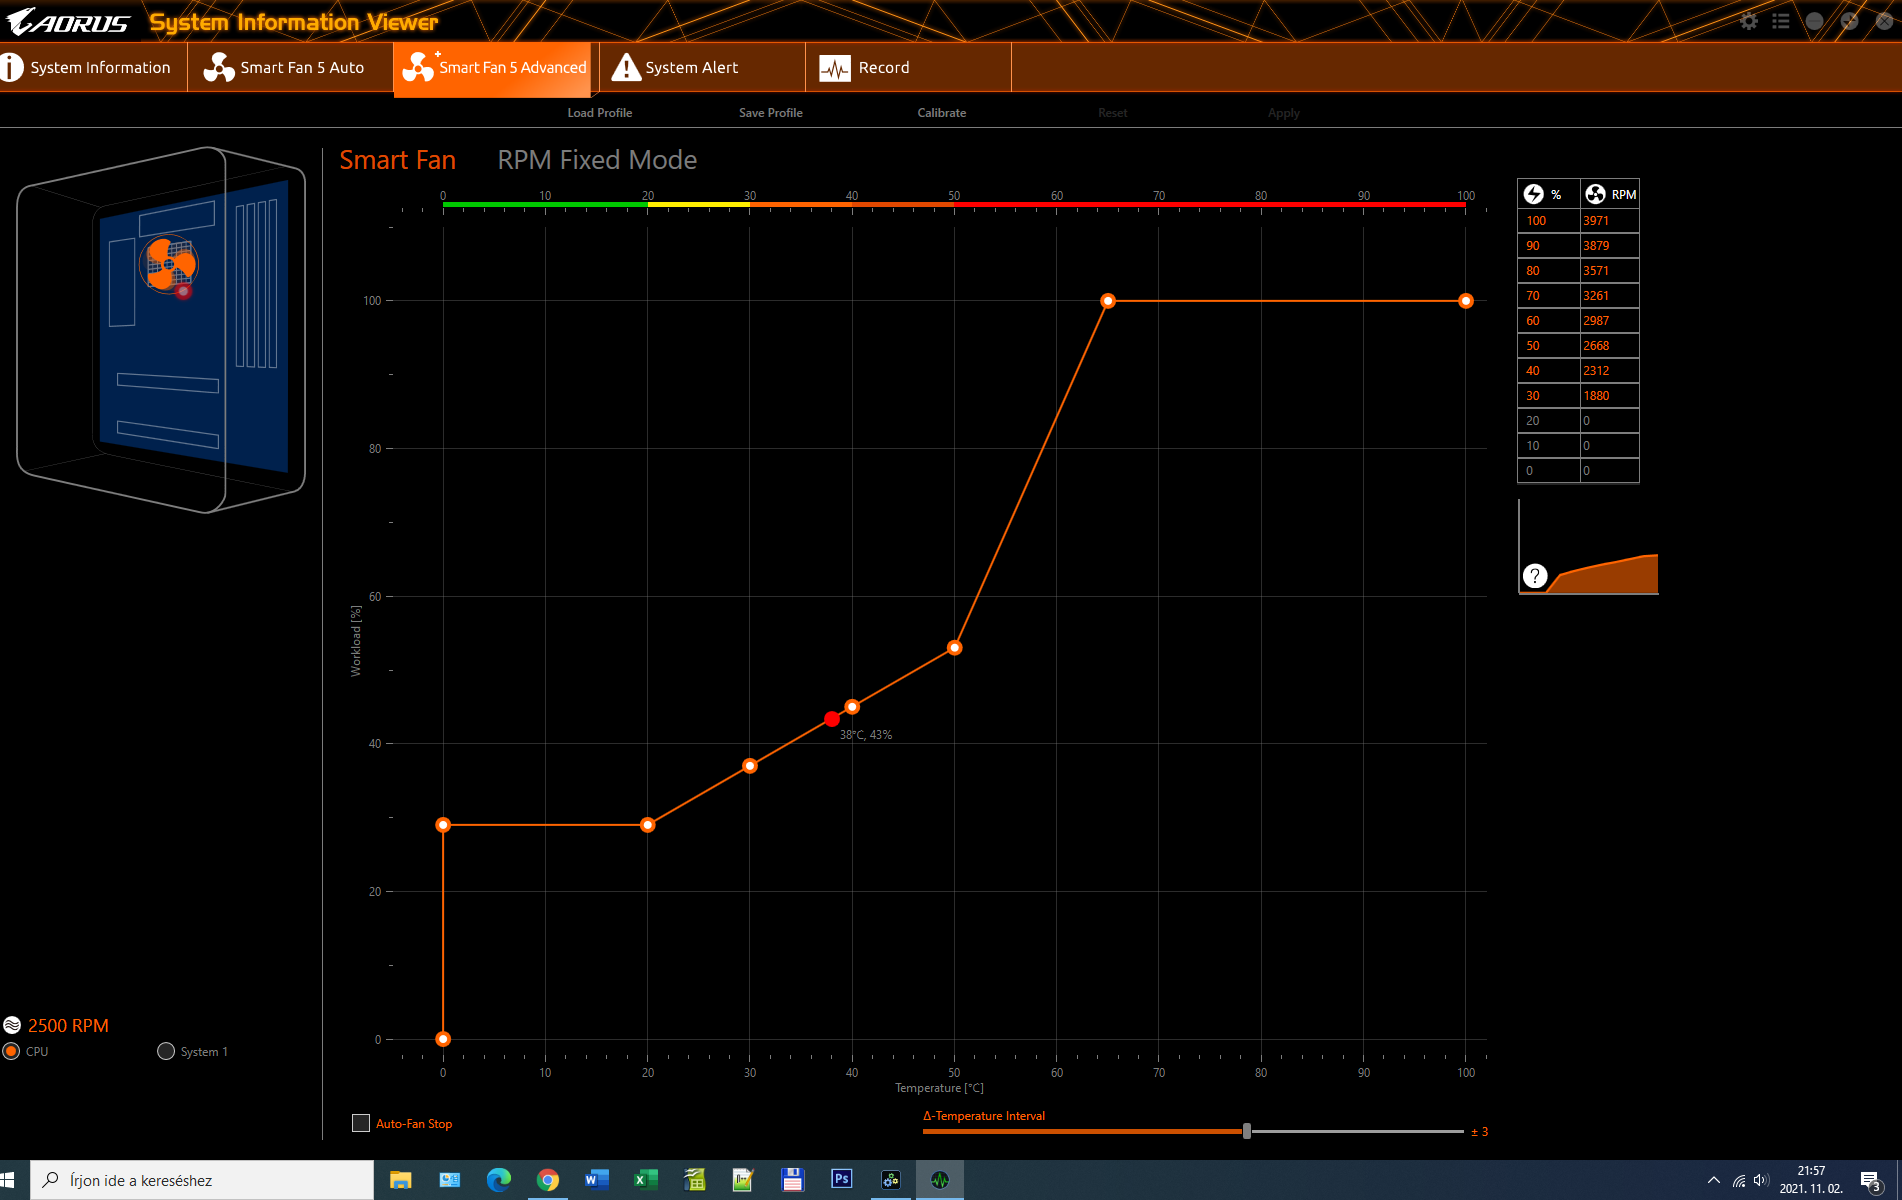The height and width of the screenshot is (1200, 1902).
Task: Click Load Profile
Action: (599, 113)
